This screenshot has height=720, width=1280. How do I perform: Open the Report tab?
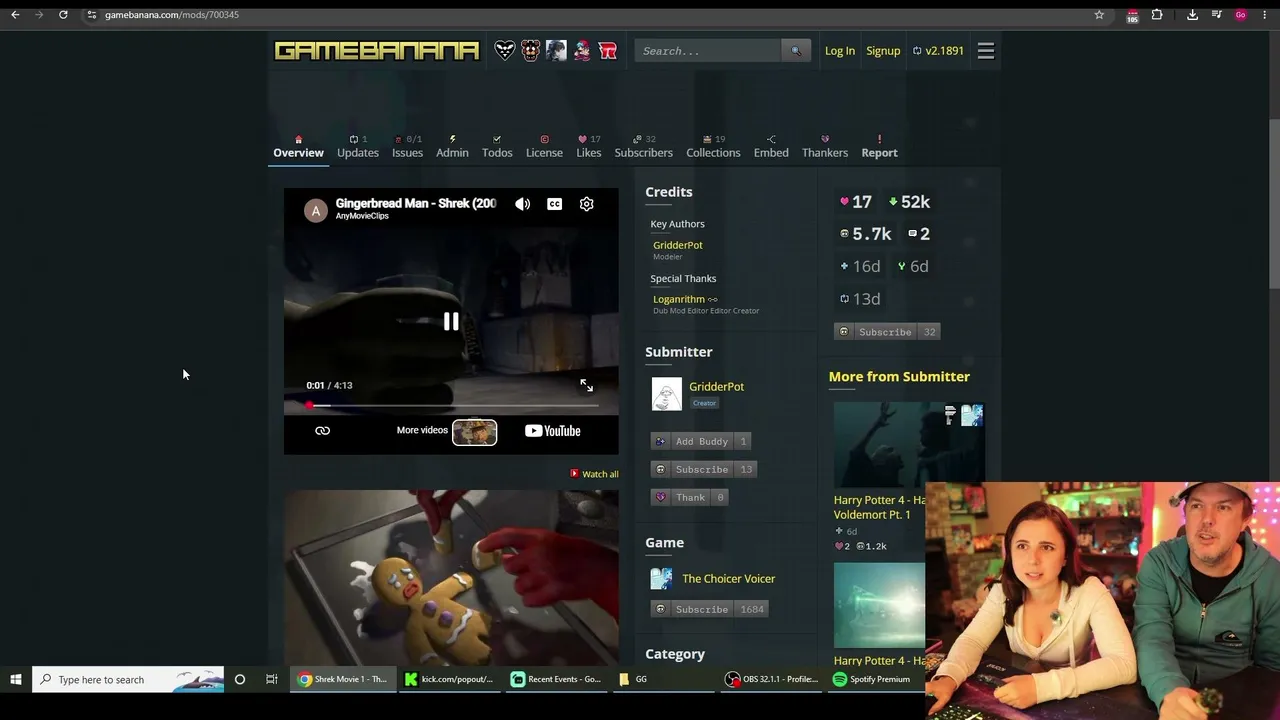point(880,147)
